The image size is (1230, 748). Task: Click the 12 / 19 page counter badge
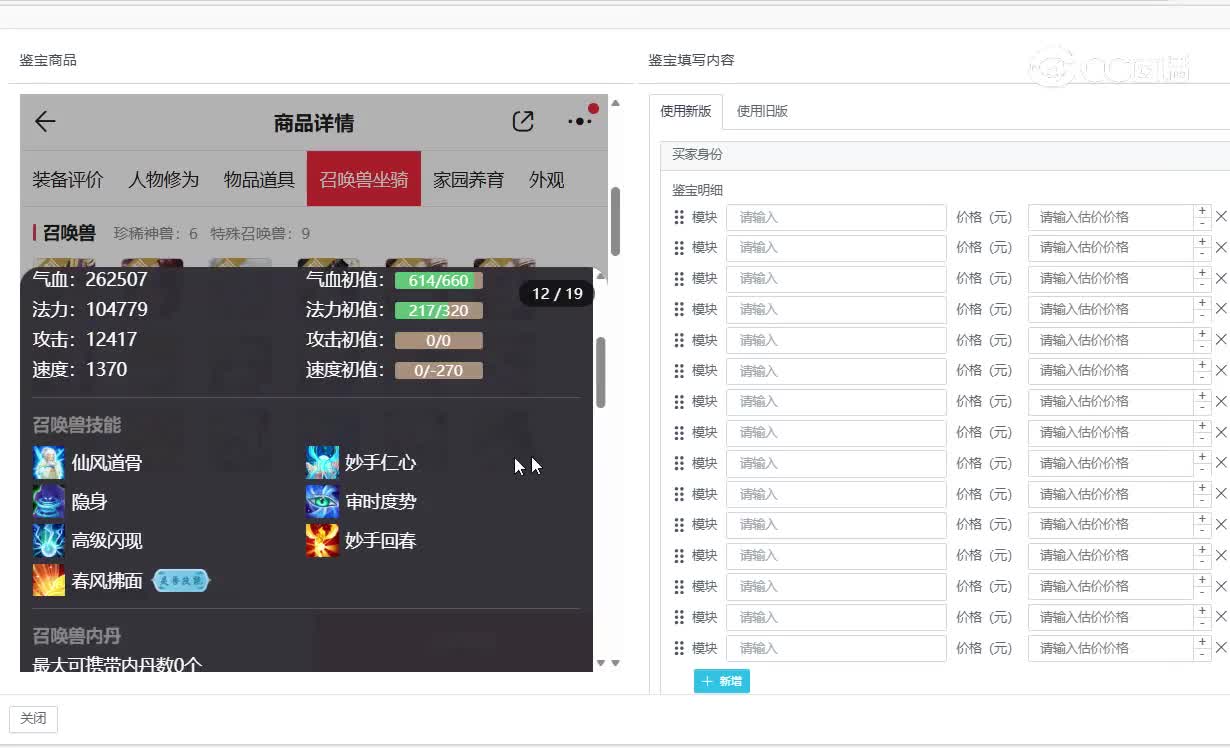point(557,294)
